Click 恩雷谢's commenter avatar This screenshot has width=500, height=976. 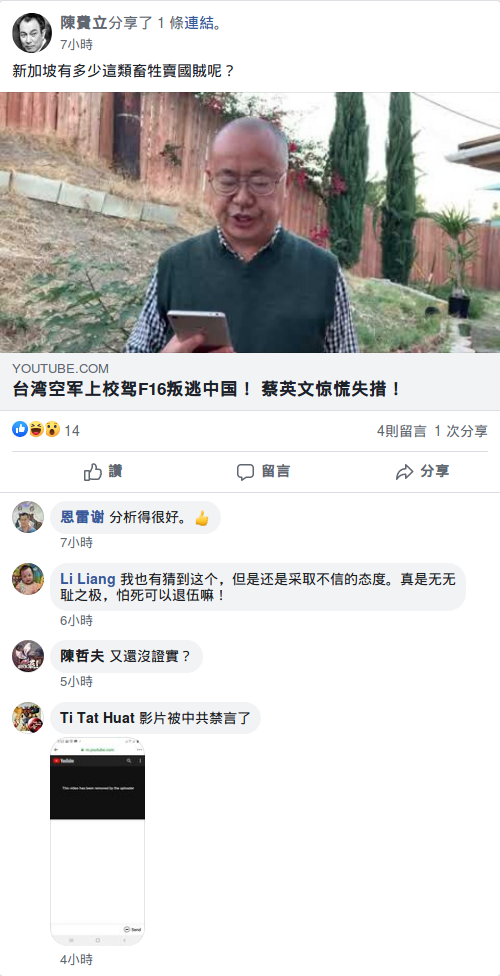(x=28, y=517)
